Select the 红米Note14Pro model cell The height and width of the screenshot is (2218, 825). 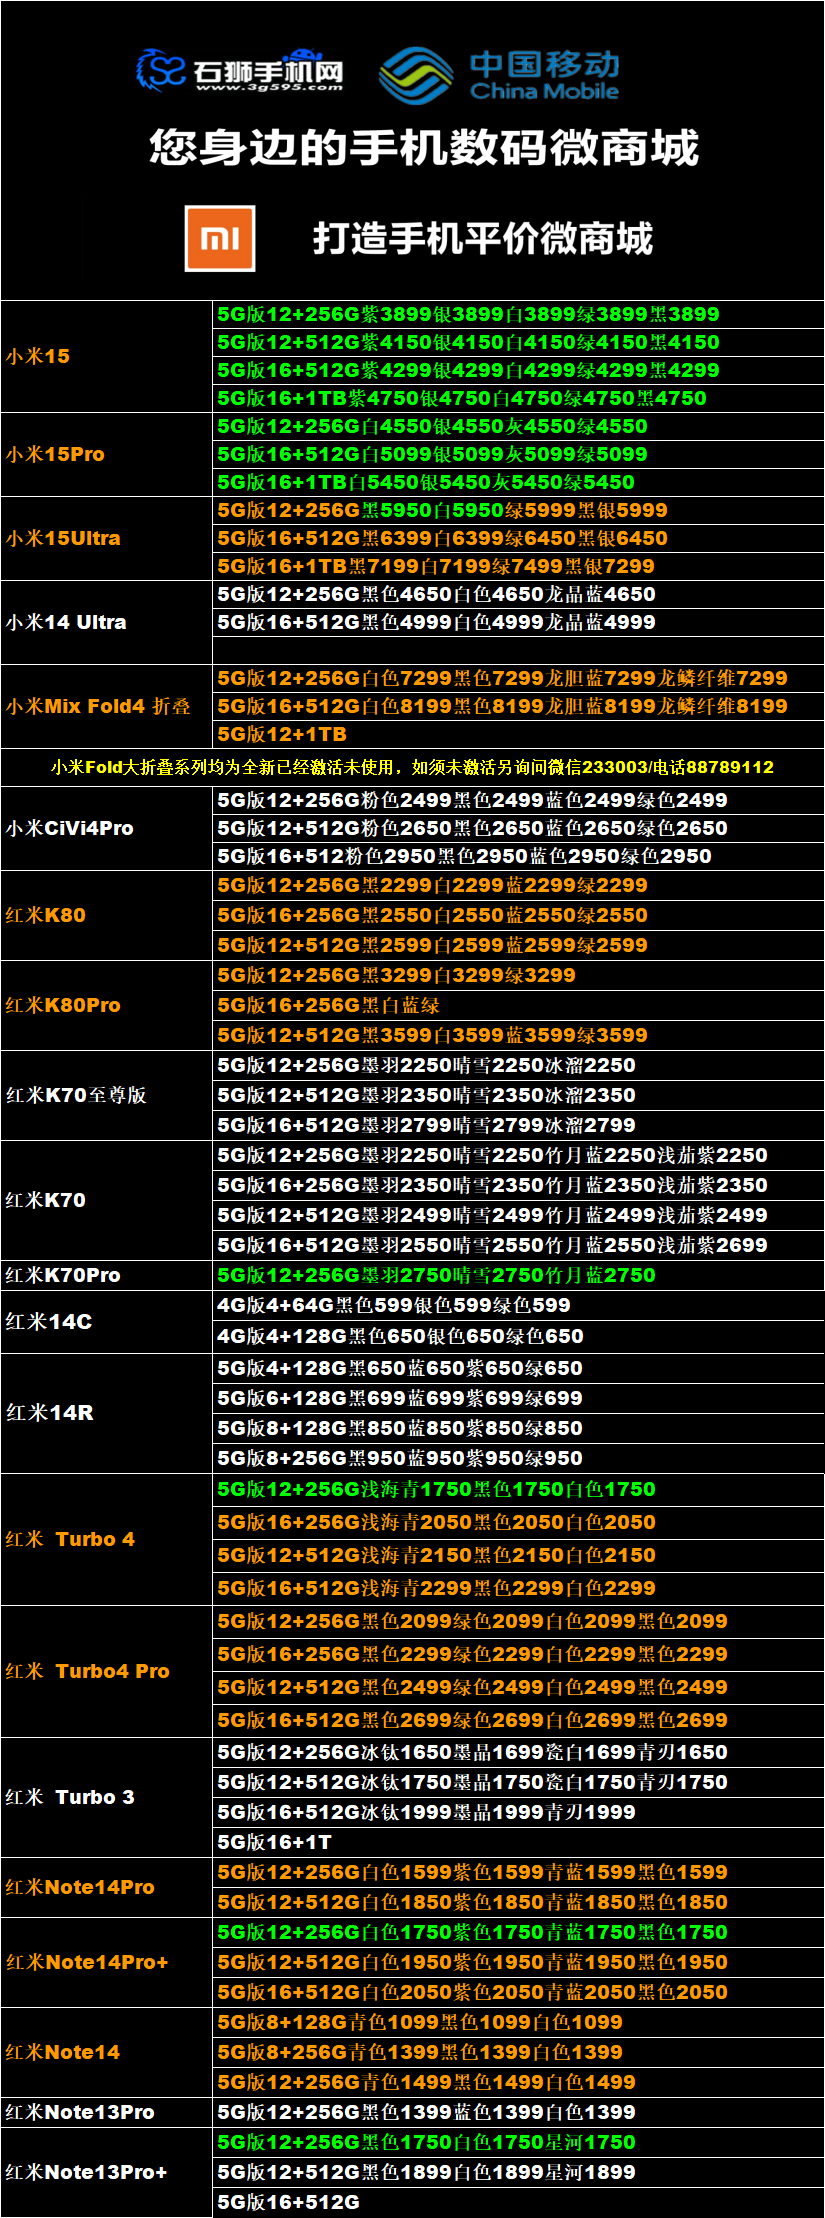(106, 1887)
